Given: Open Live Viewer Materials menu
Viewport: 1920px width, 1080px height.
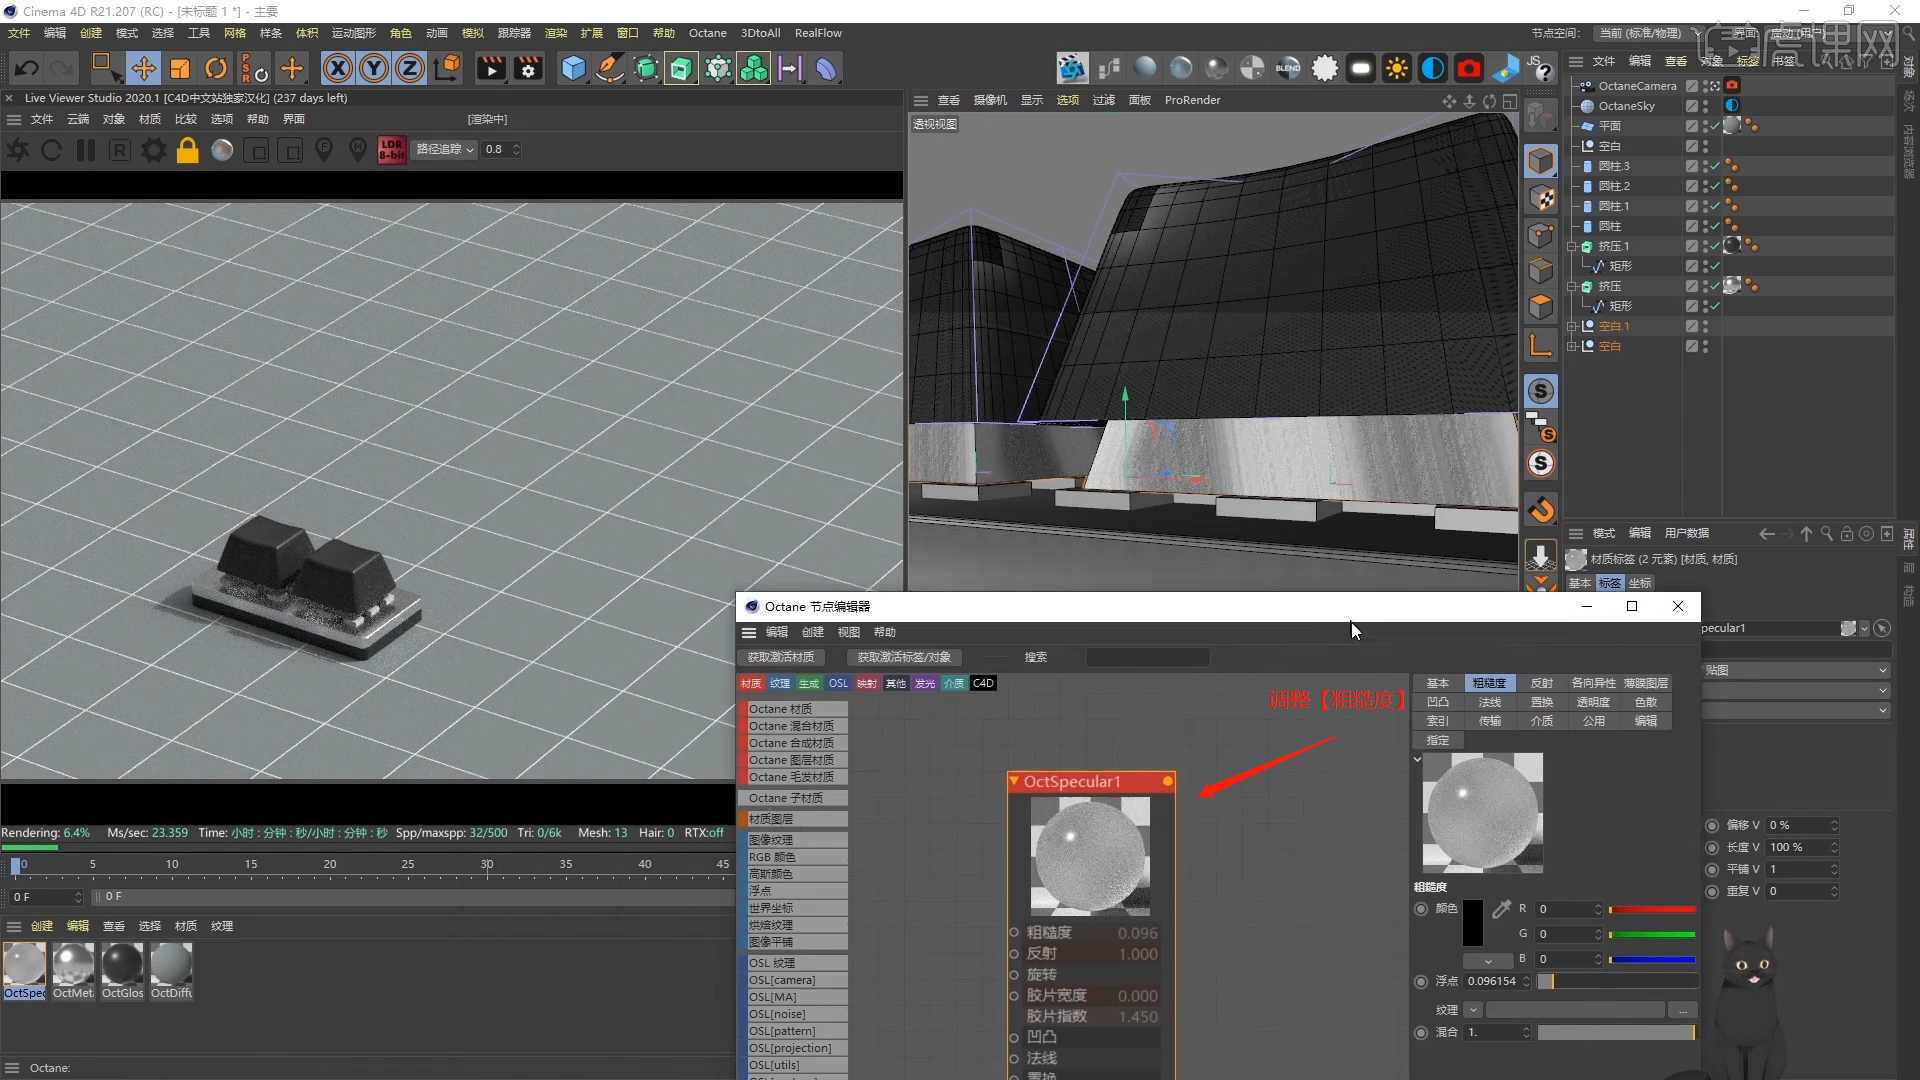Looking at the screenshot, I should coord(150,119).
